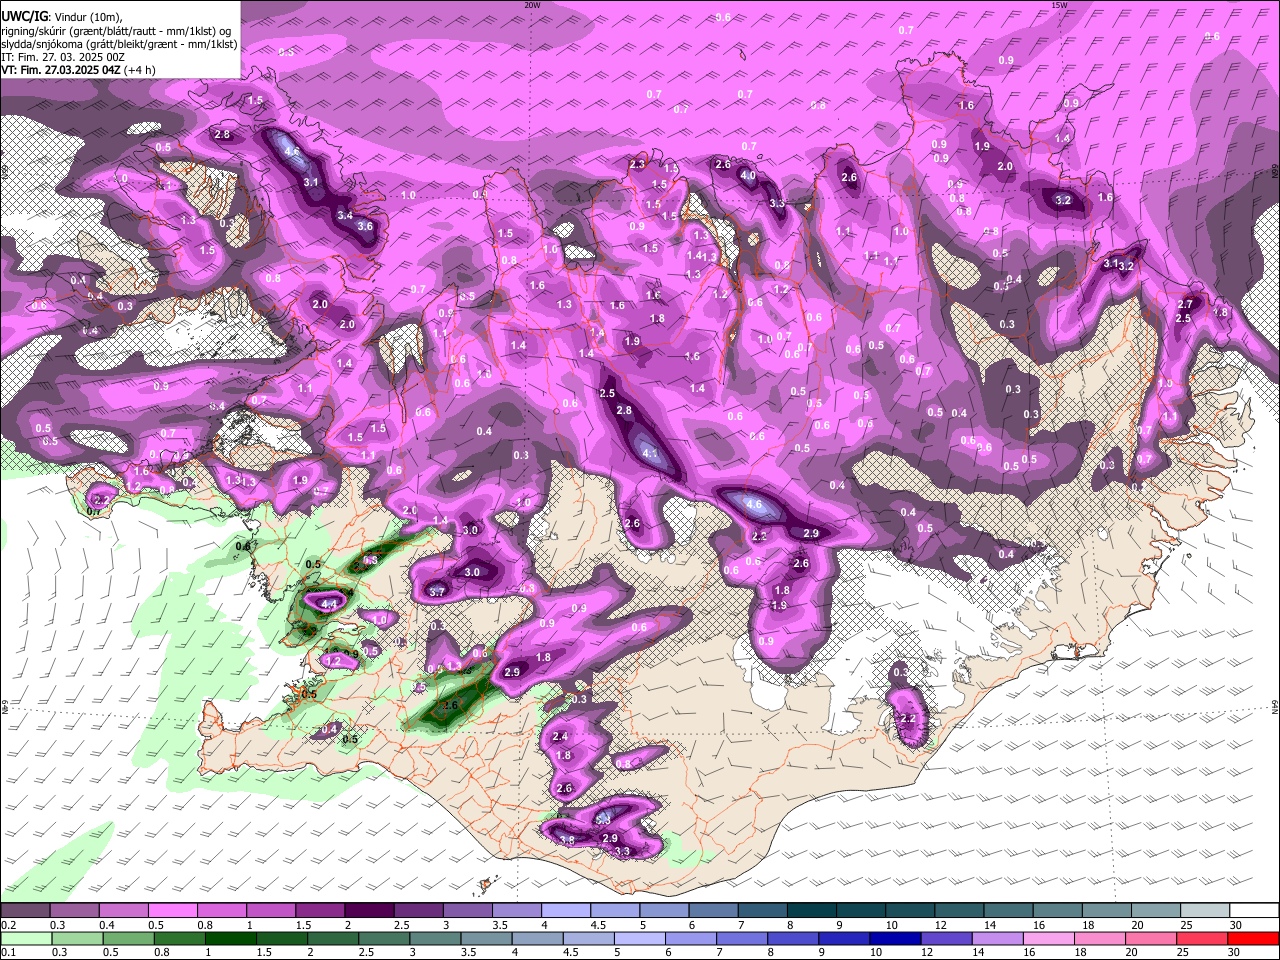The width and height of the screenshot is (1280, 960).
Task: Click the 2.7 snowfall value on the map
Action: coord(1186,304)
